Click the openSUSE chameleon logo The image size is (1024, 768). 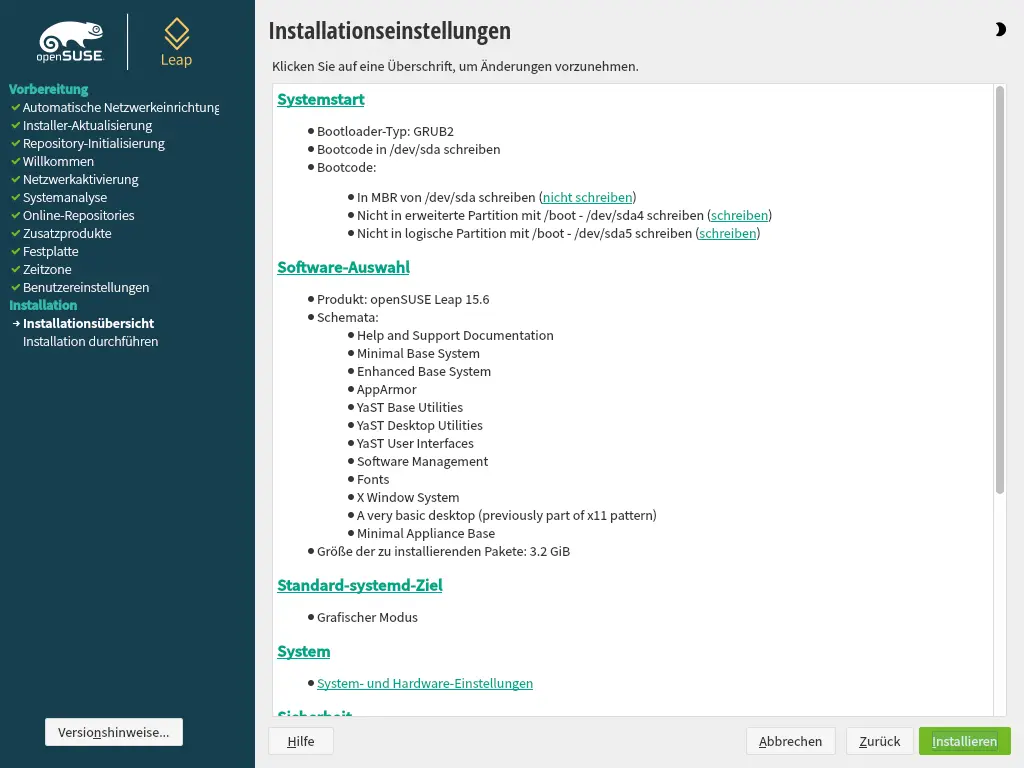point(71,42)
